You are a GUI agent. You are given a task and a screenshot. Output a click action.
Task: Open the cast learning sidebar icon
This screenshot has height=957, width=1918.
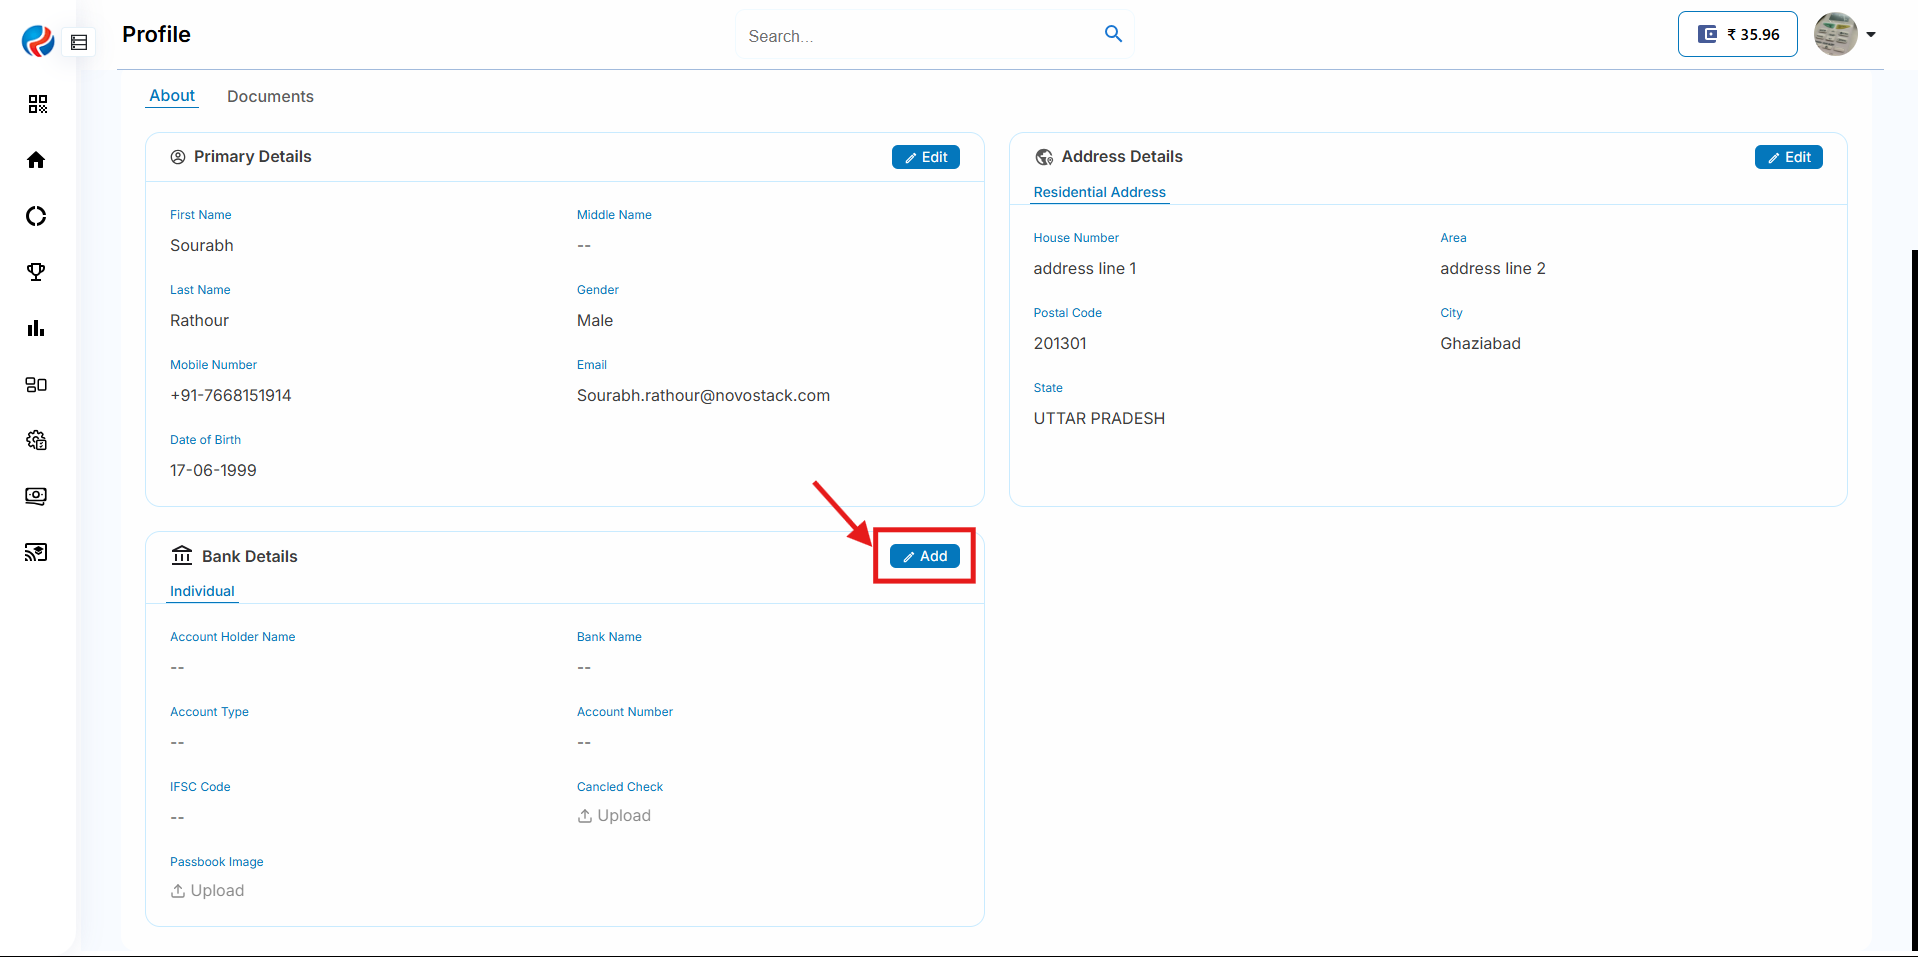tap(37, 552)
